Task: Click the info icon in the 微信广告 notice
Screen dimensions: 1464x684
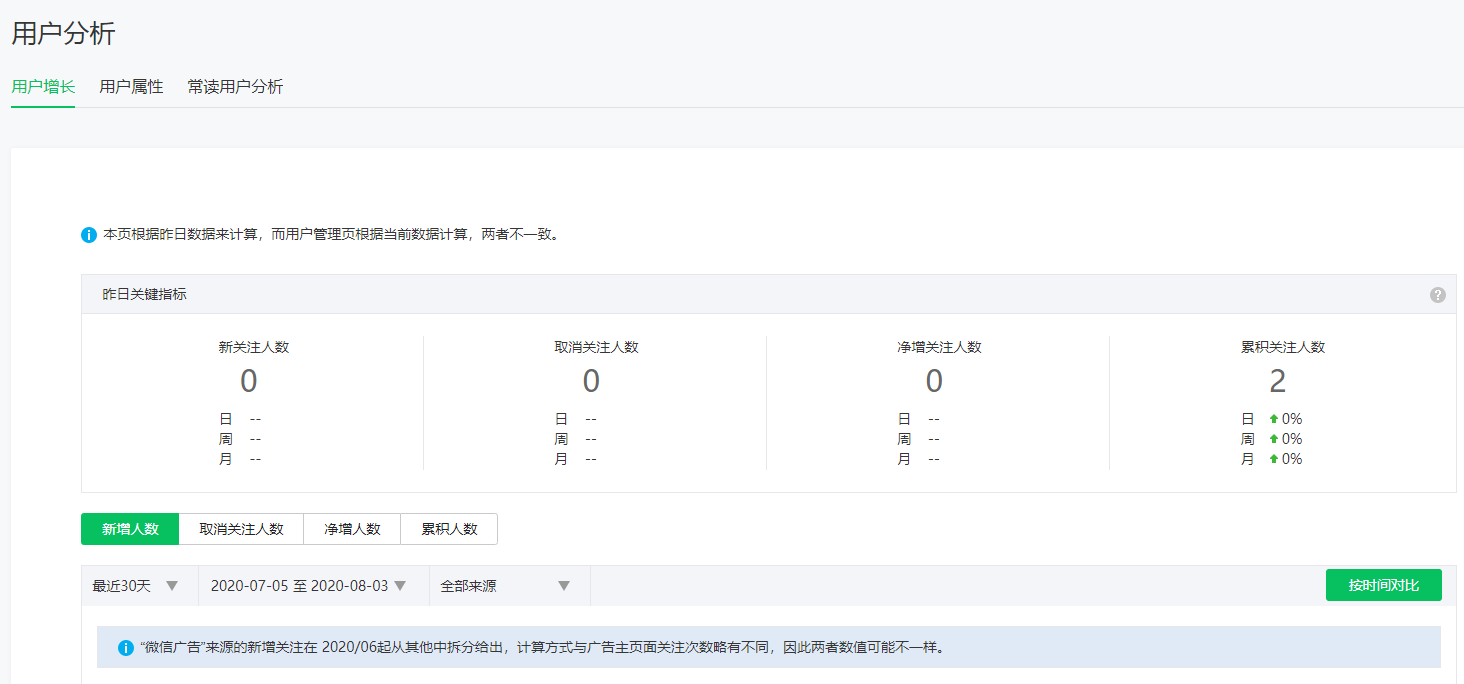Action: (126, 648)
